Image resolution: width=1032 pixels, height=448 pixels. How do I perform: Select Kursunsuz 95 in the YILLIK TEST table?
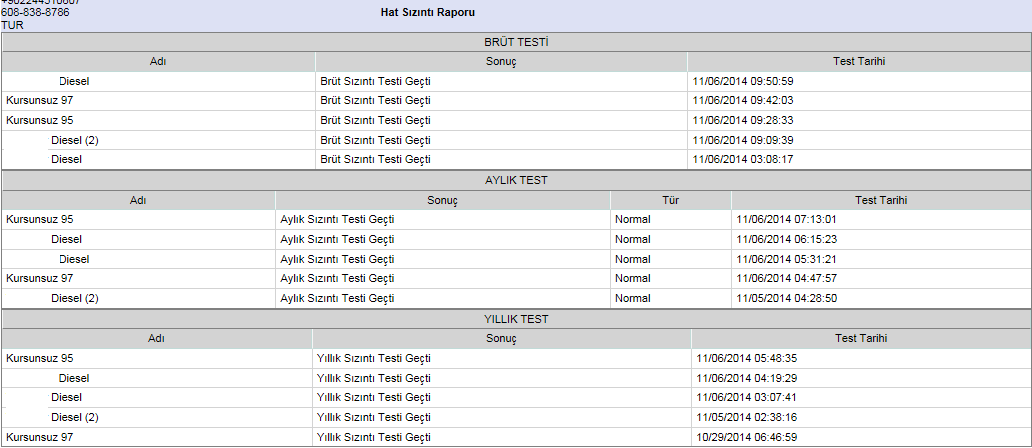coord(40,358)
